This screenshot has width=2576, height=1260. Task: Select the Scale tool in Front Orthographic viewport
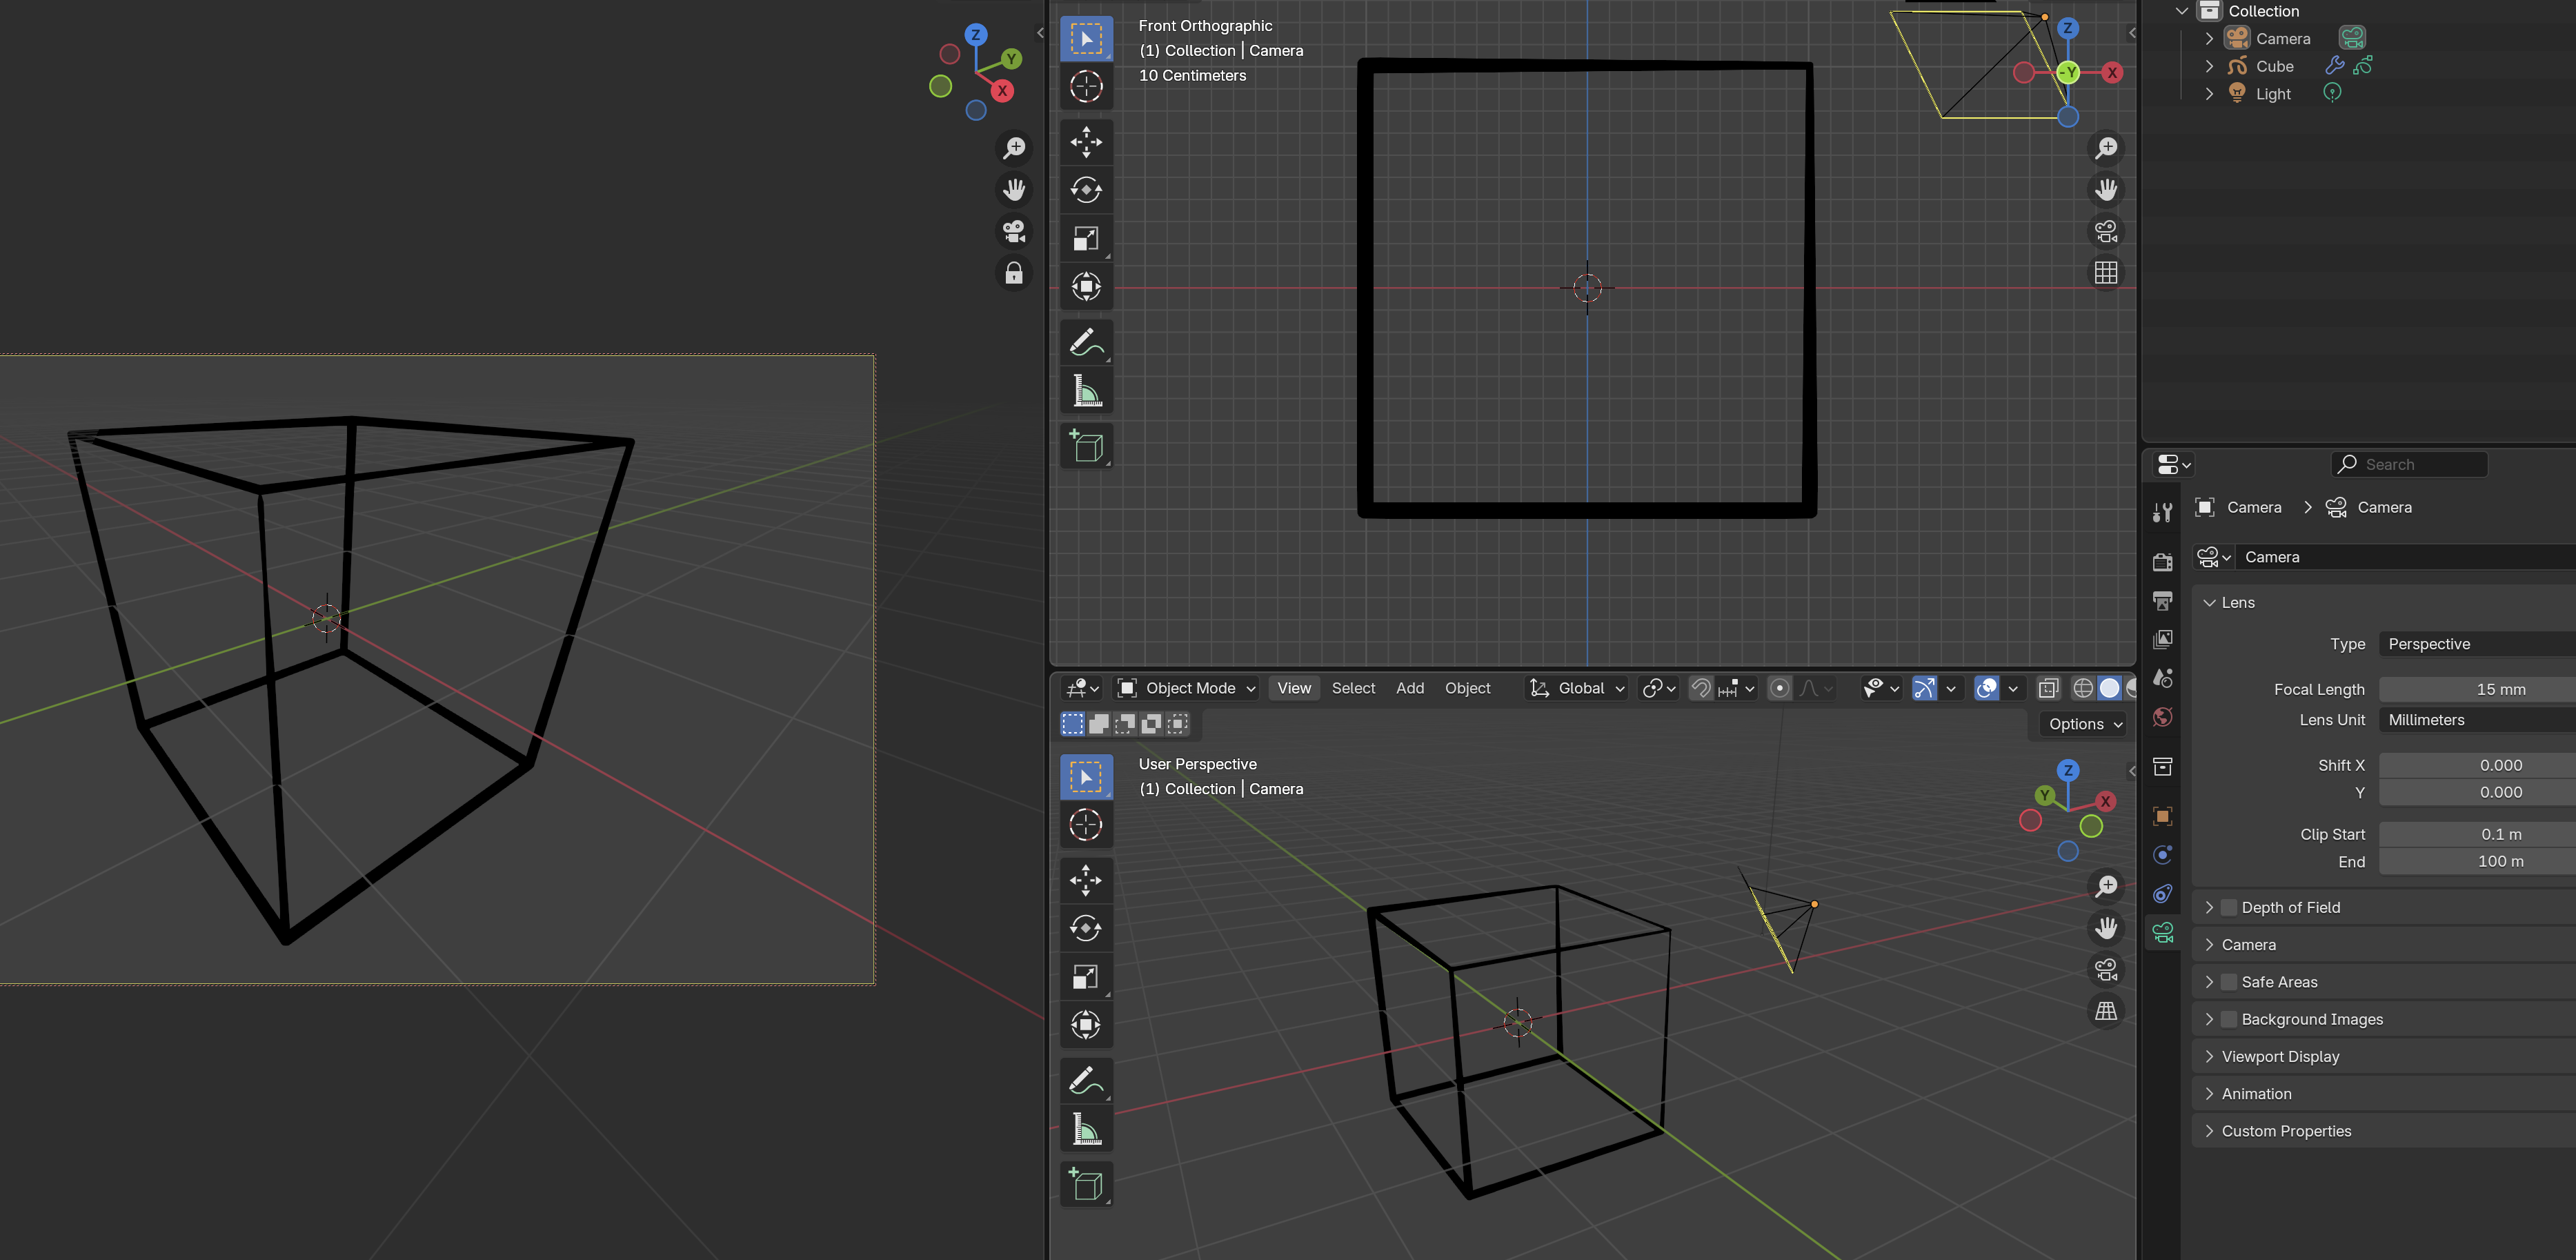click(x=1086, y=238)
